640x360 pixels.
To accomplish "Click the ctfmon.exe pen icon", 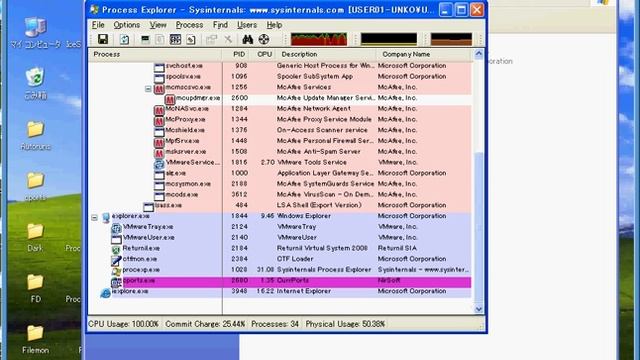I will coord(116,260).
